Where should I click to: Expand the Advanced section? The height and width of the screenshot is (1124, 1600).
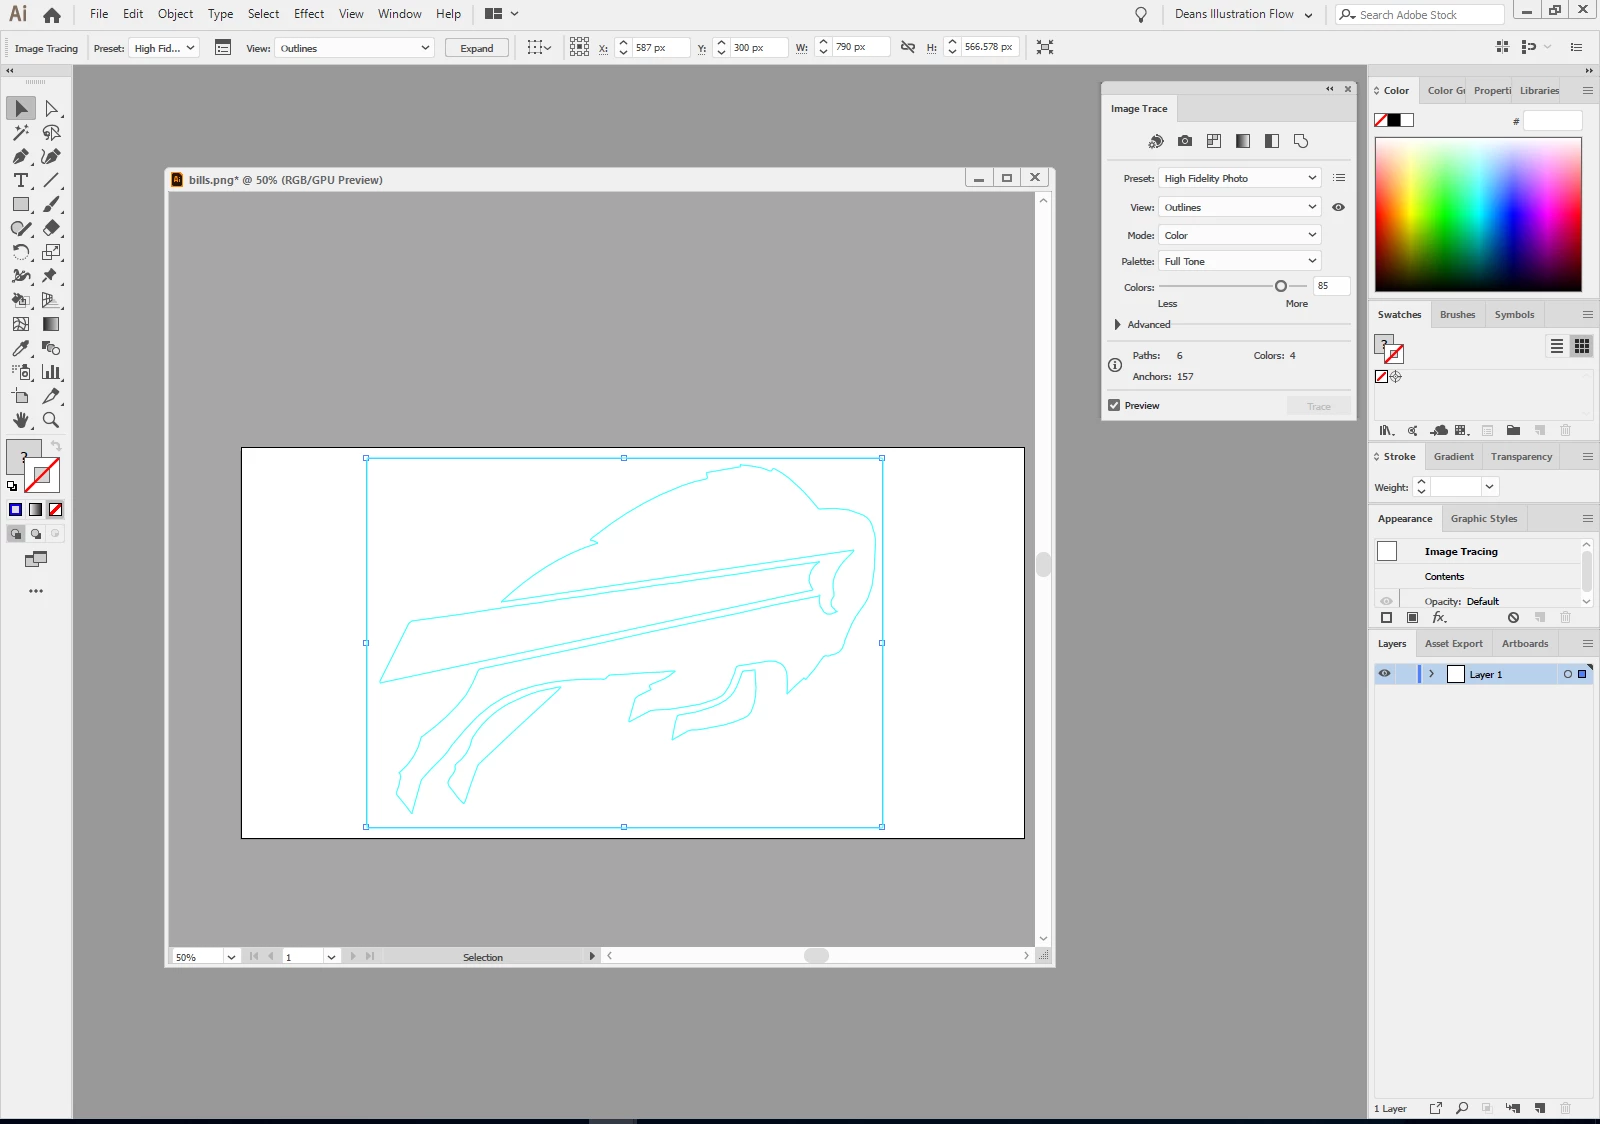pos(1117,324)
